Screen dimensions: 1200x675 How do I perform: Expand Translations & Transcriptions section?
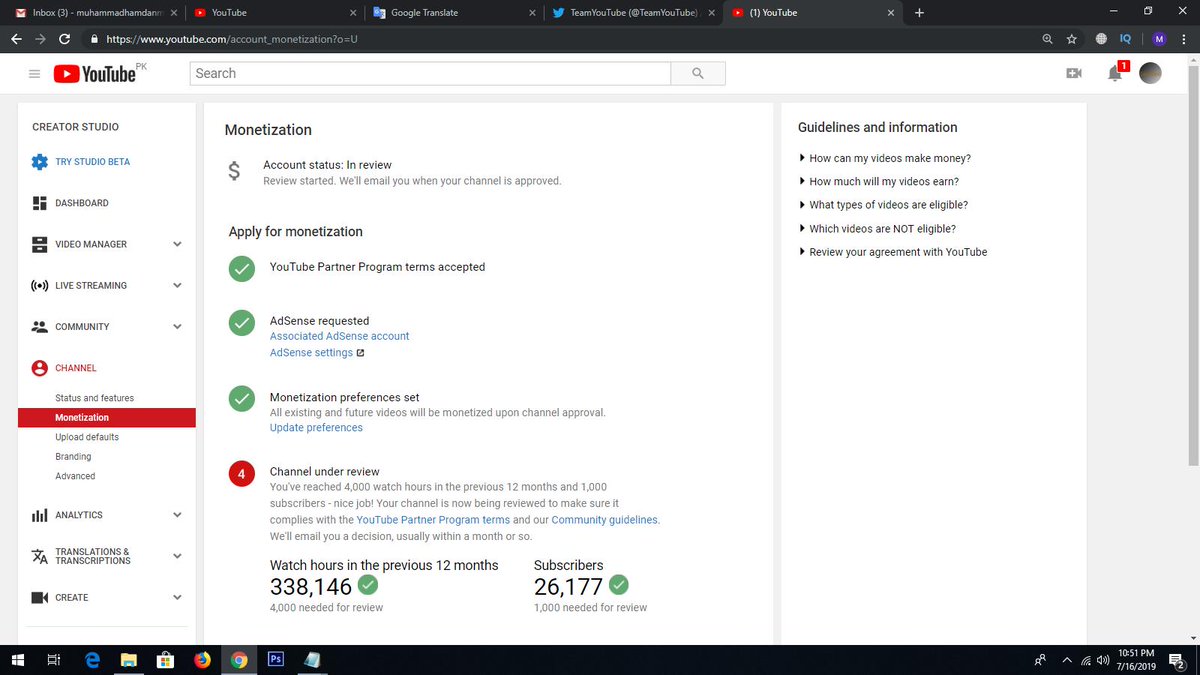[x=177, y=556]
